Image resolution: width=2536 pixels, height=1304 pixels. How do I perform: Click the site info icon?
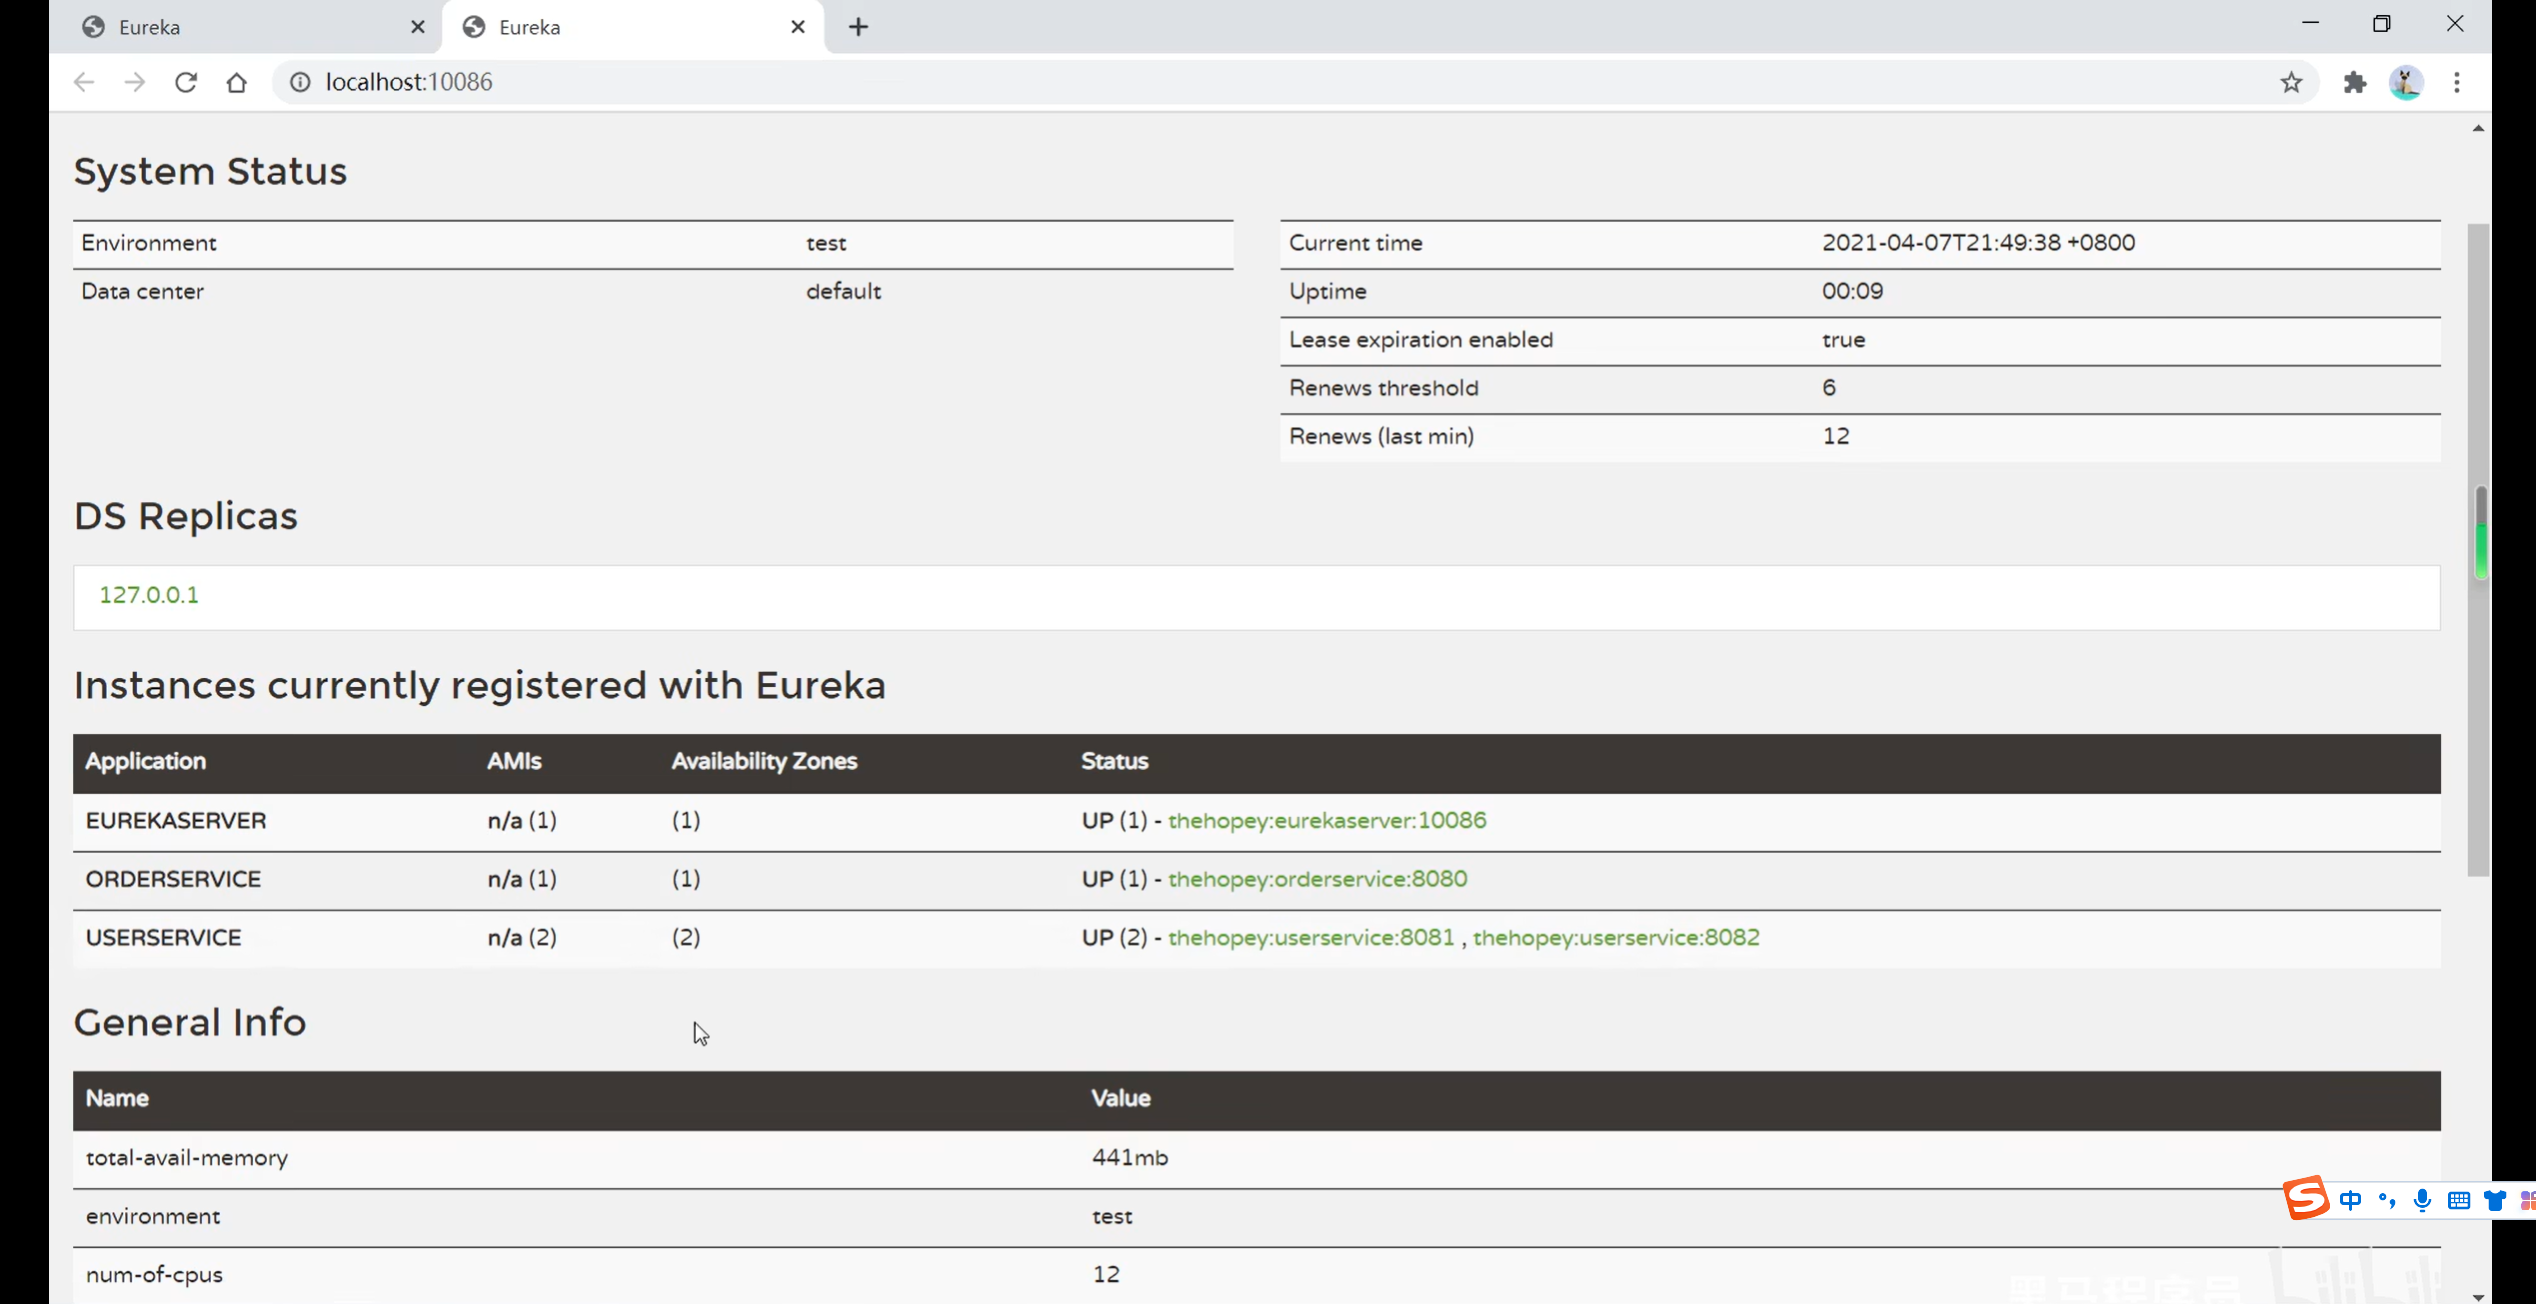pos(300,82)
